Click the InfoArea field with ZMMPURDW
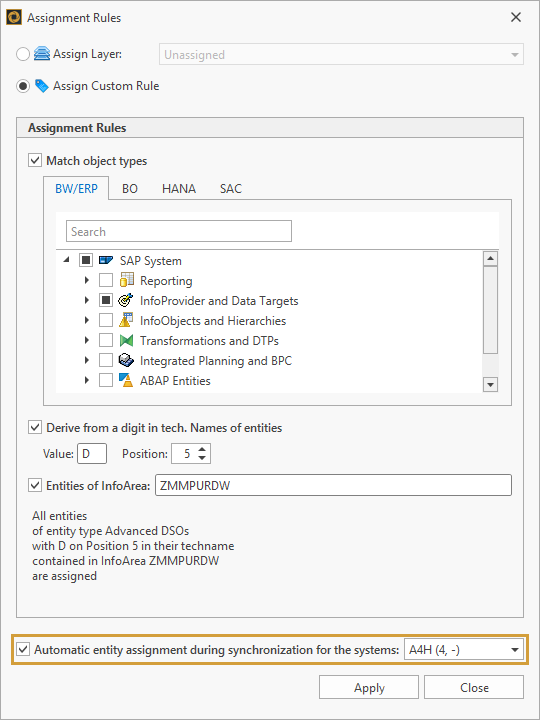 point(333,485)
